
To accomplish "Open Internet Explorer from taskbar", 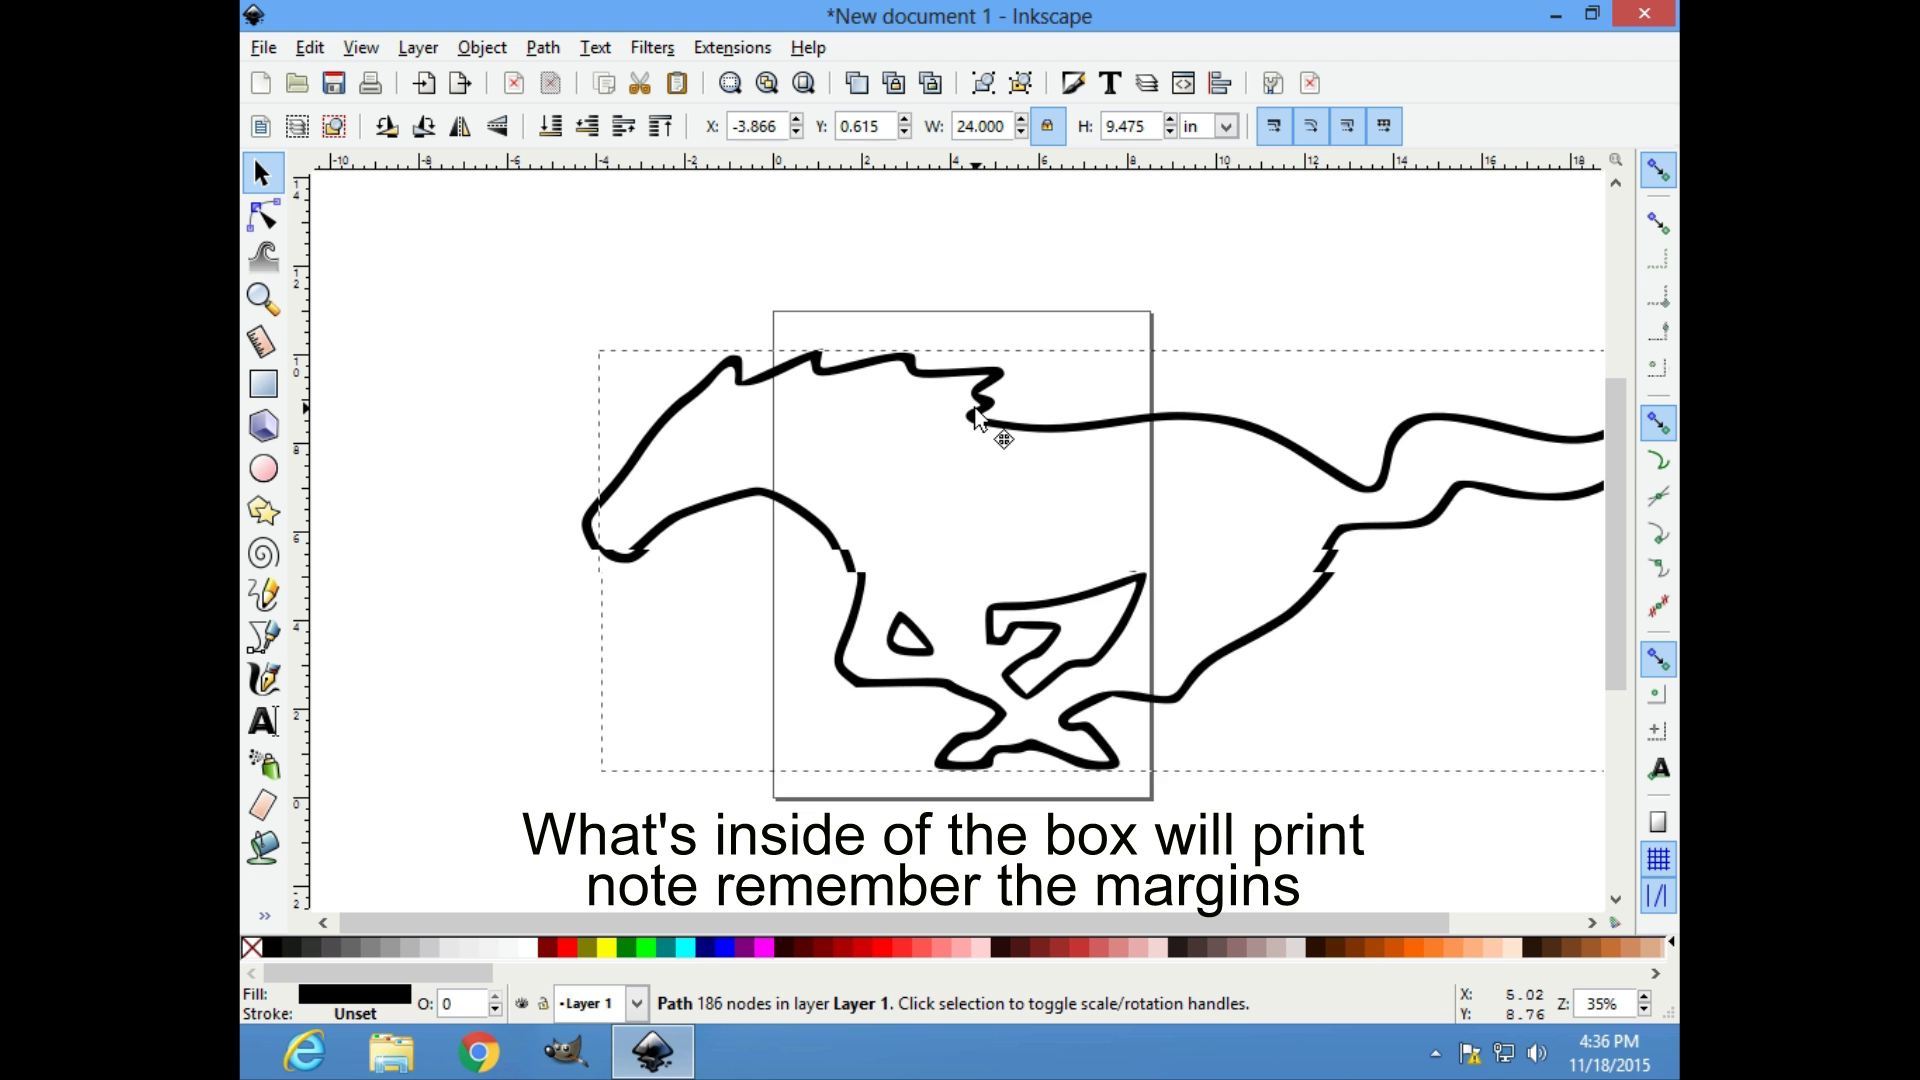I will [x=304, y=1052].
